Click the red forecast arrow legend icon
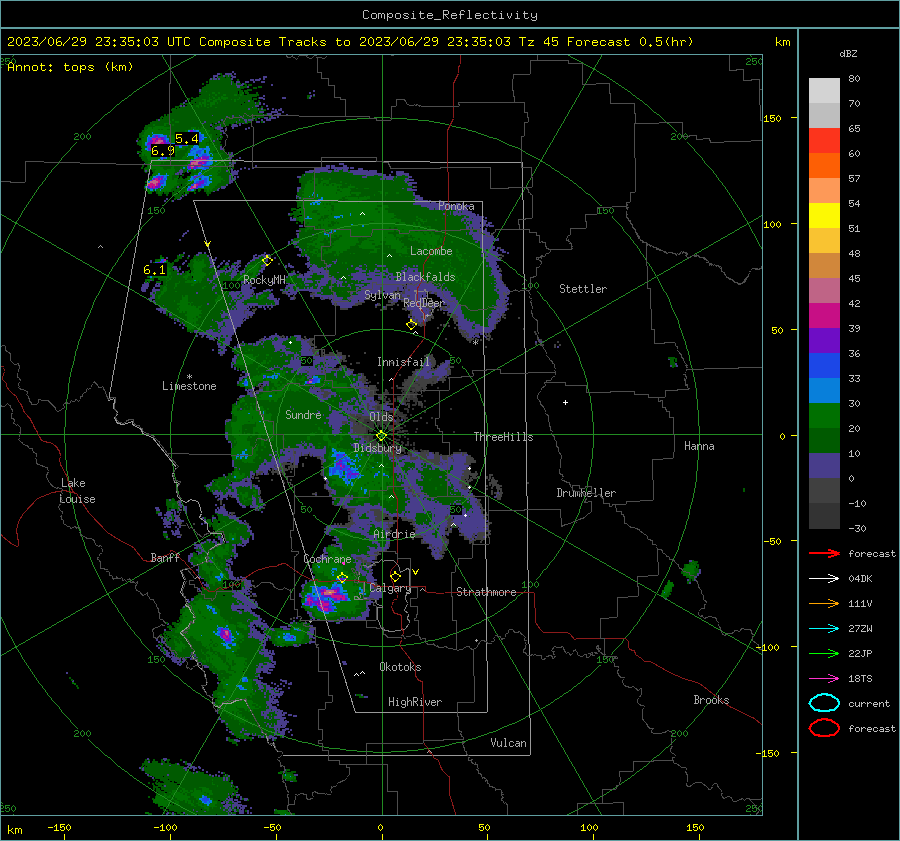 point(824,553)
